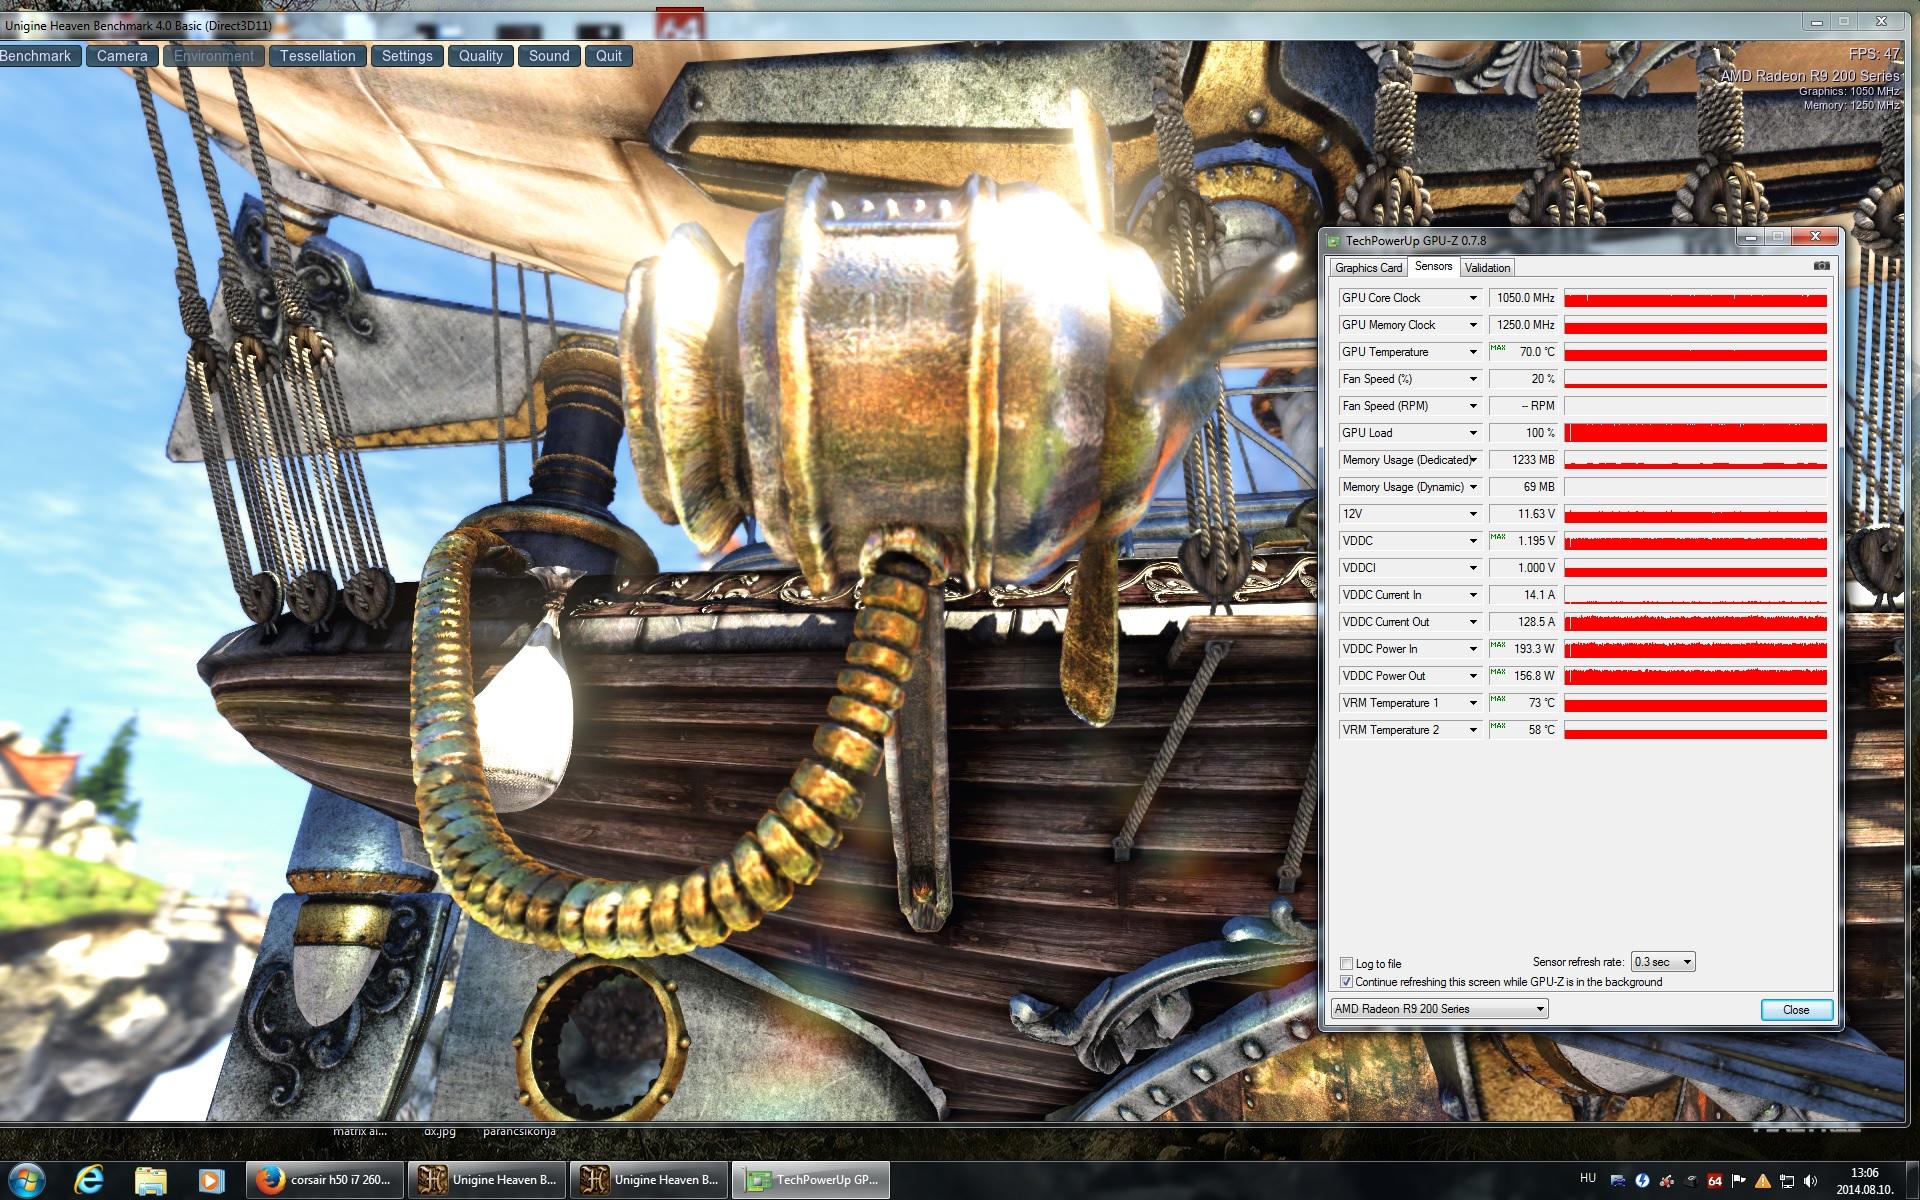This screenshot has height=1200, width=1920.
Task: Click Sound button in Heaven
Action: pyautogui.click(x=549, y=56)
